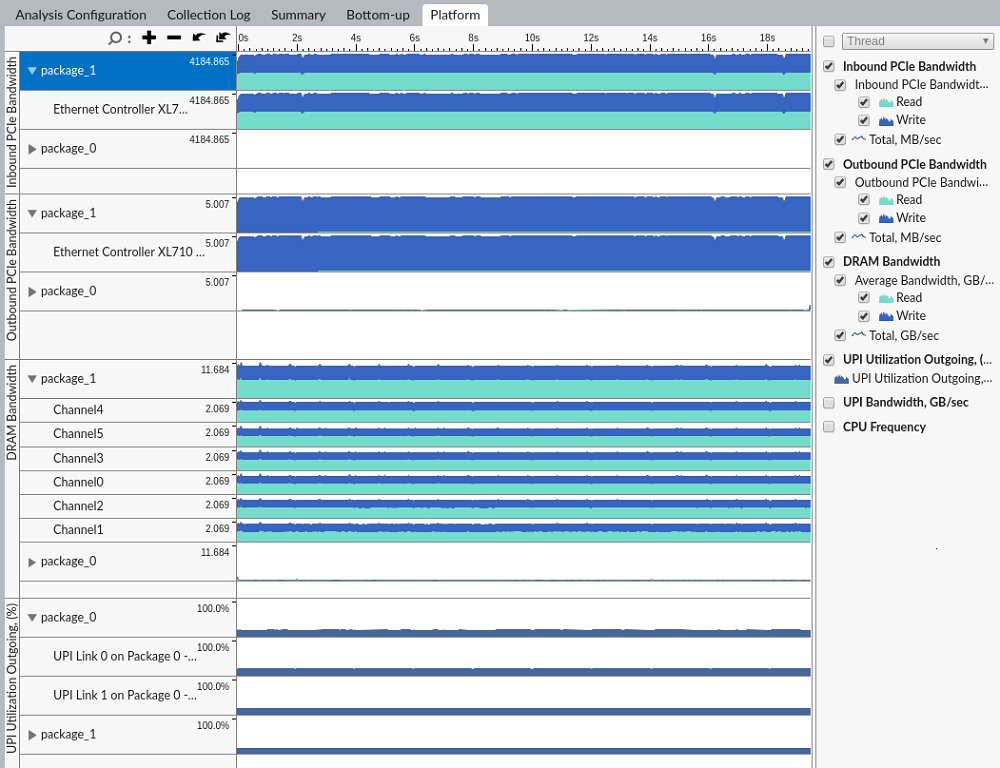Click the UPI Utilization Outgoing legend icon
This screenshot has height=768, width=1000.
pos(841,378)
